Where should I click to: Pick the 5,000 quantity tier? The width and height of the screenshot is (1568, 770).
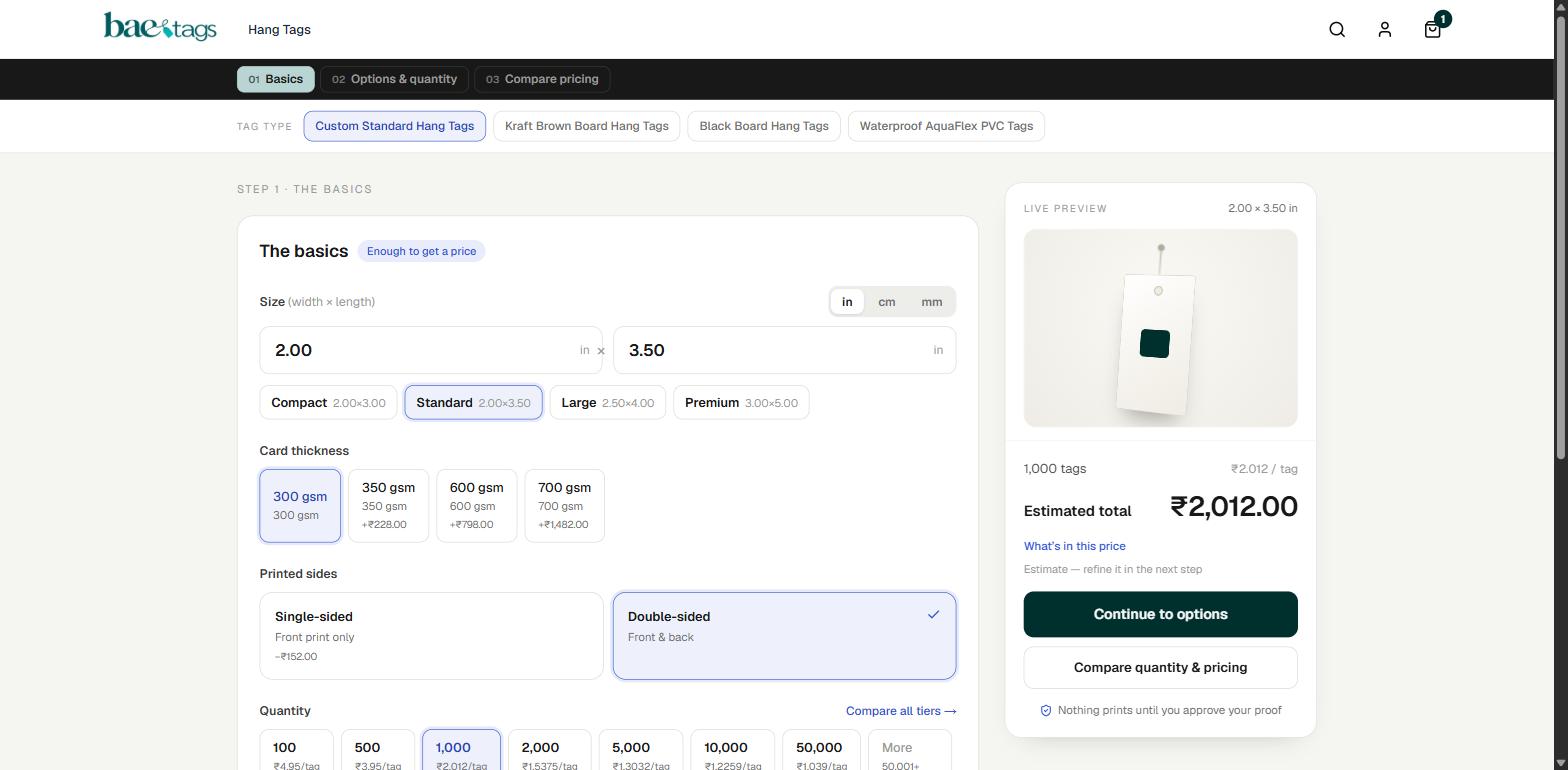coord(641,751)
